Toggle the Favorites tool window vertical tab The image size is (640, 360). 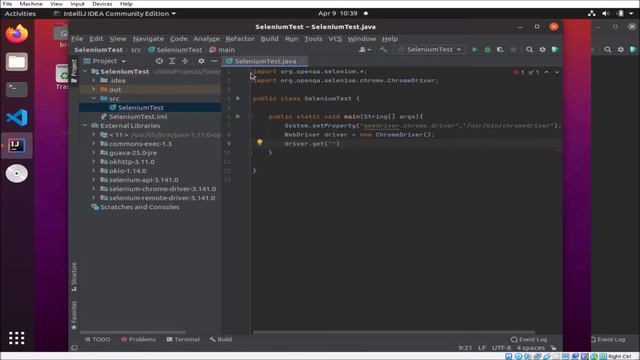[x=74, y=315]
